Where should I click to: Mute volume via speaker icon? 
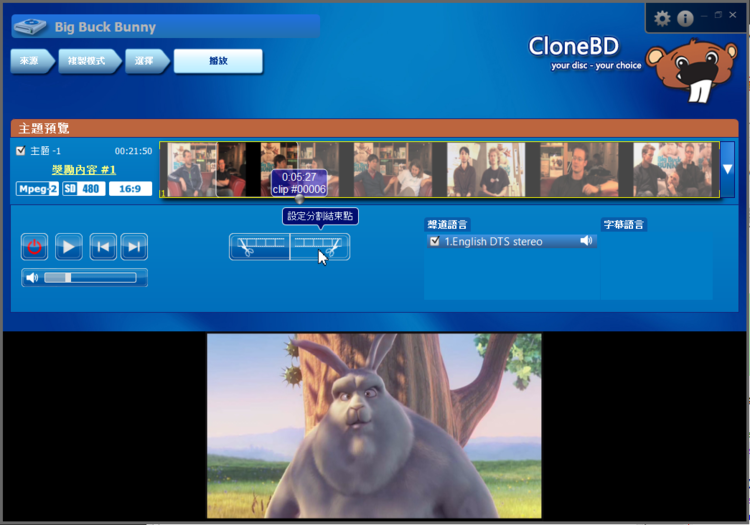pos(32,278)
